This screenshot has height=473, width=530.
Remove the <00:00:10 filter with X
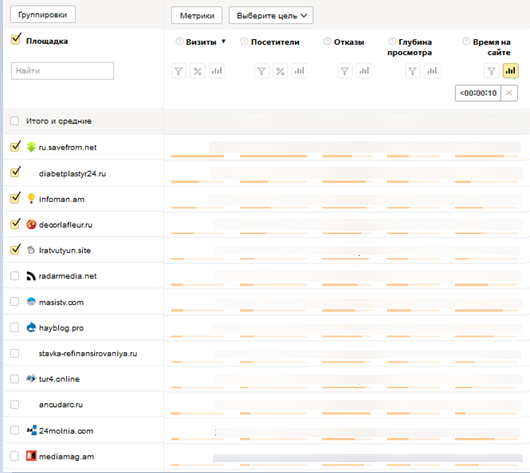click(x=509, y=93)
